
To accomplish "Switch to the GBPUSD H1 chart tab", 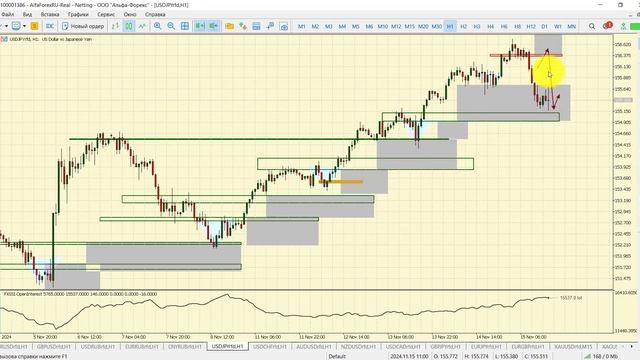I will coord(53,347).
